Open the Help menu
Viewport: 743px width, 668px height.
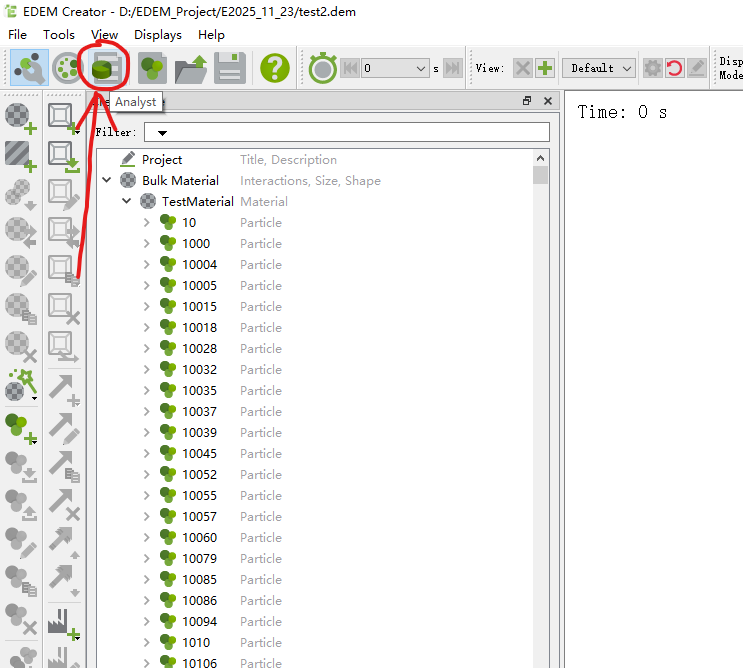pyautogui.click(x=211, y=35)
